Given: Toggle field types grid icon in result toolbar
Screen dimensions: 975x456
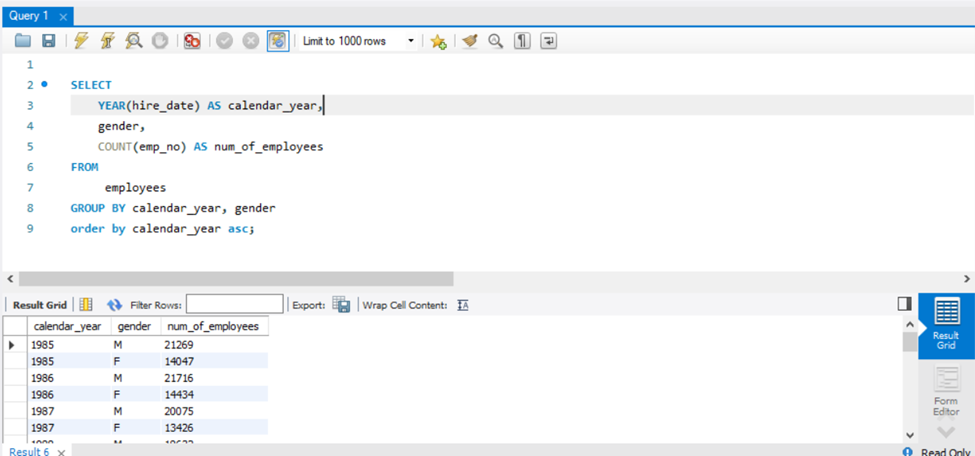Looking at the screenshot, I should pyautogui.click(x=86, y=305).
